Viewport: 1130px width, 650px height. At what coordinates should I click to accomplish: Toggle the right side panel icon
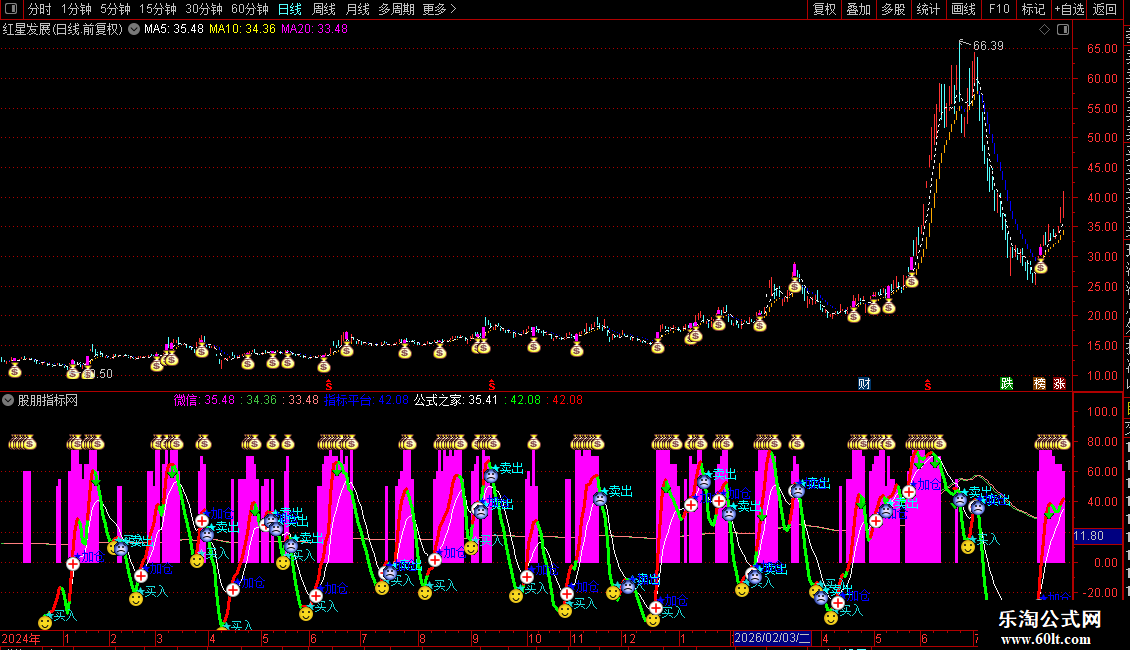point(1063,30)
